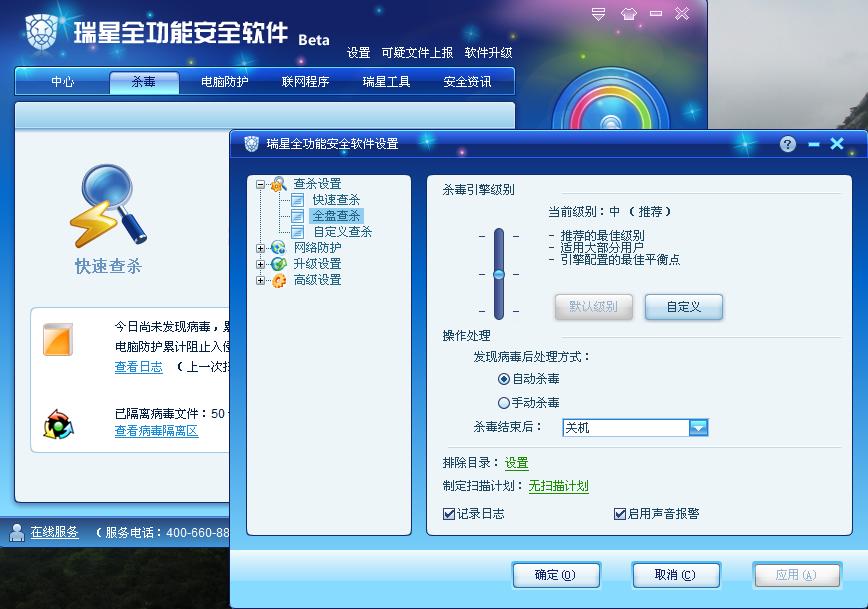Screen dimensions: 868x609
Task: Open the 电脑防护 tab
Action: pyautogui.click(x=224, y=82)
